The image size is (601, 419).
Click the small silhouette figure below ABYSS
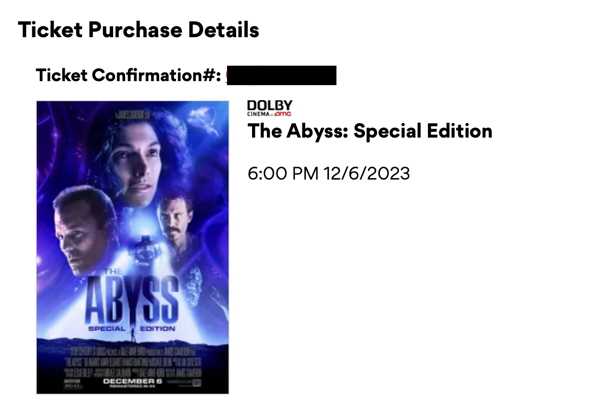point(133,335)
